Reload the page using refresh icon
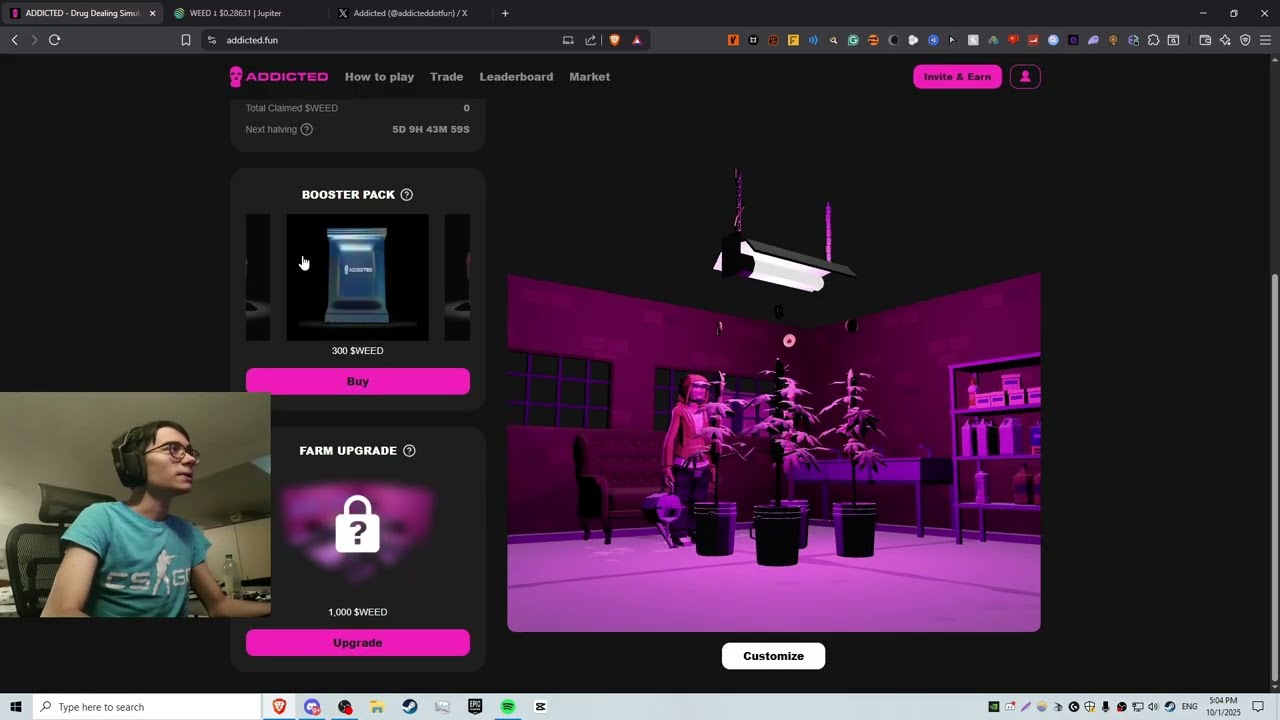Screen dimensions: 1280x720 55,40
